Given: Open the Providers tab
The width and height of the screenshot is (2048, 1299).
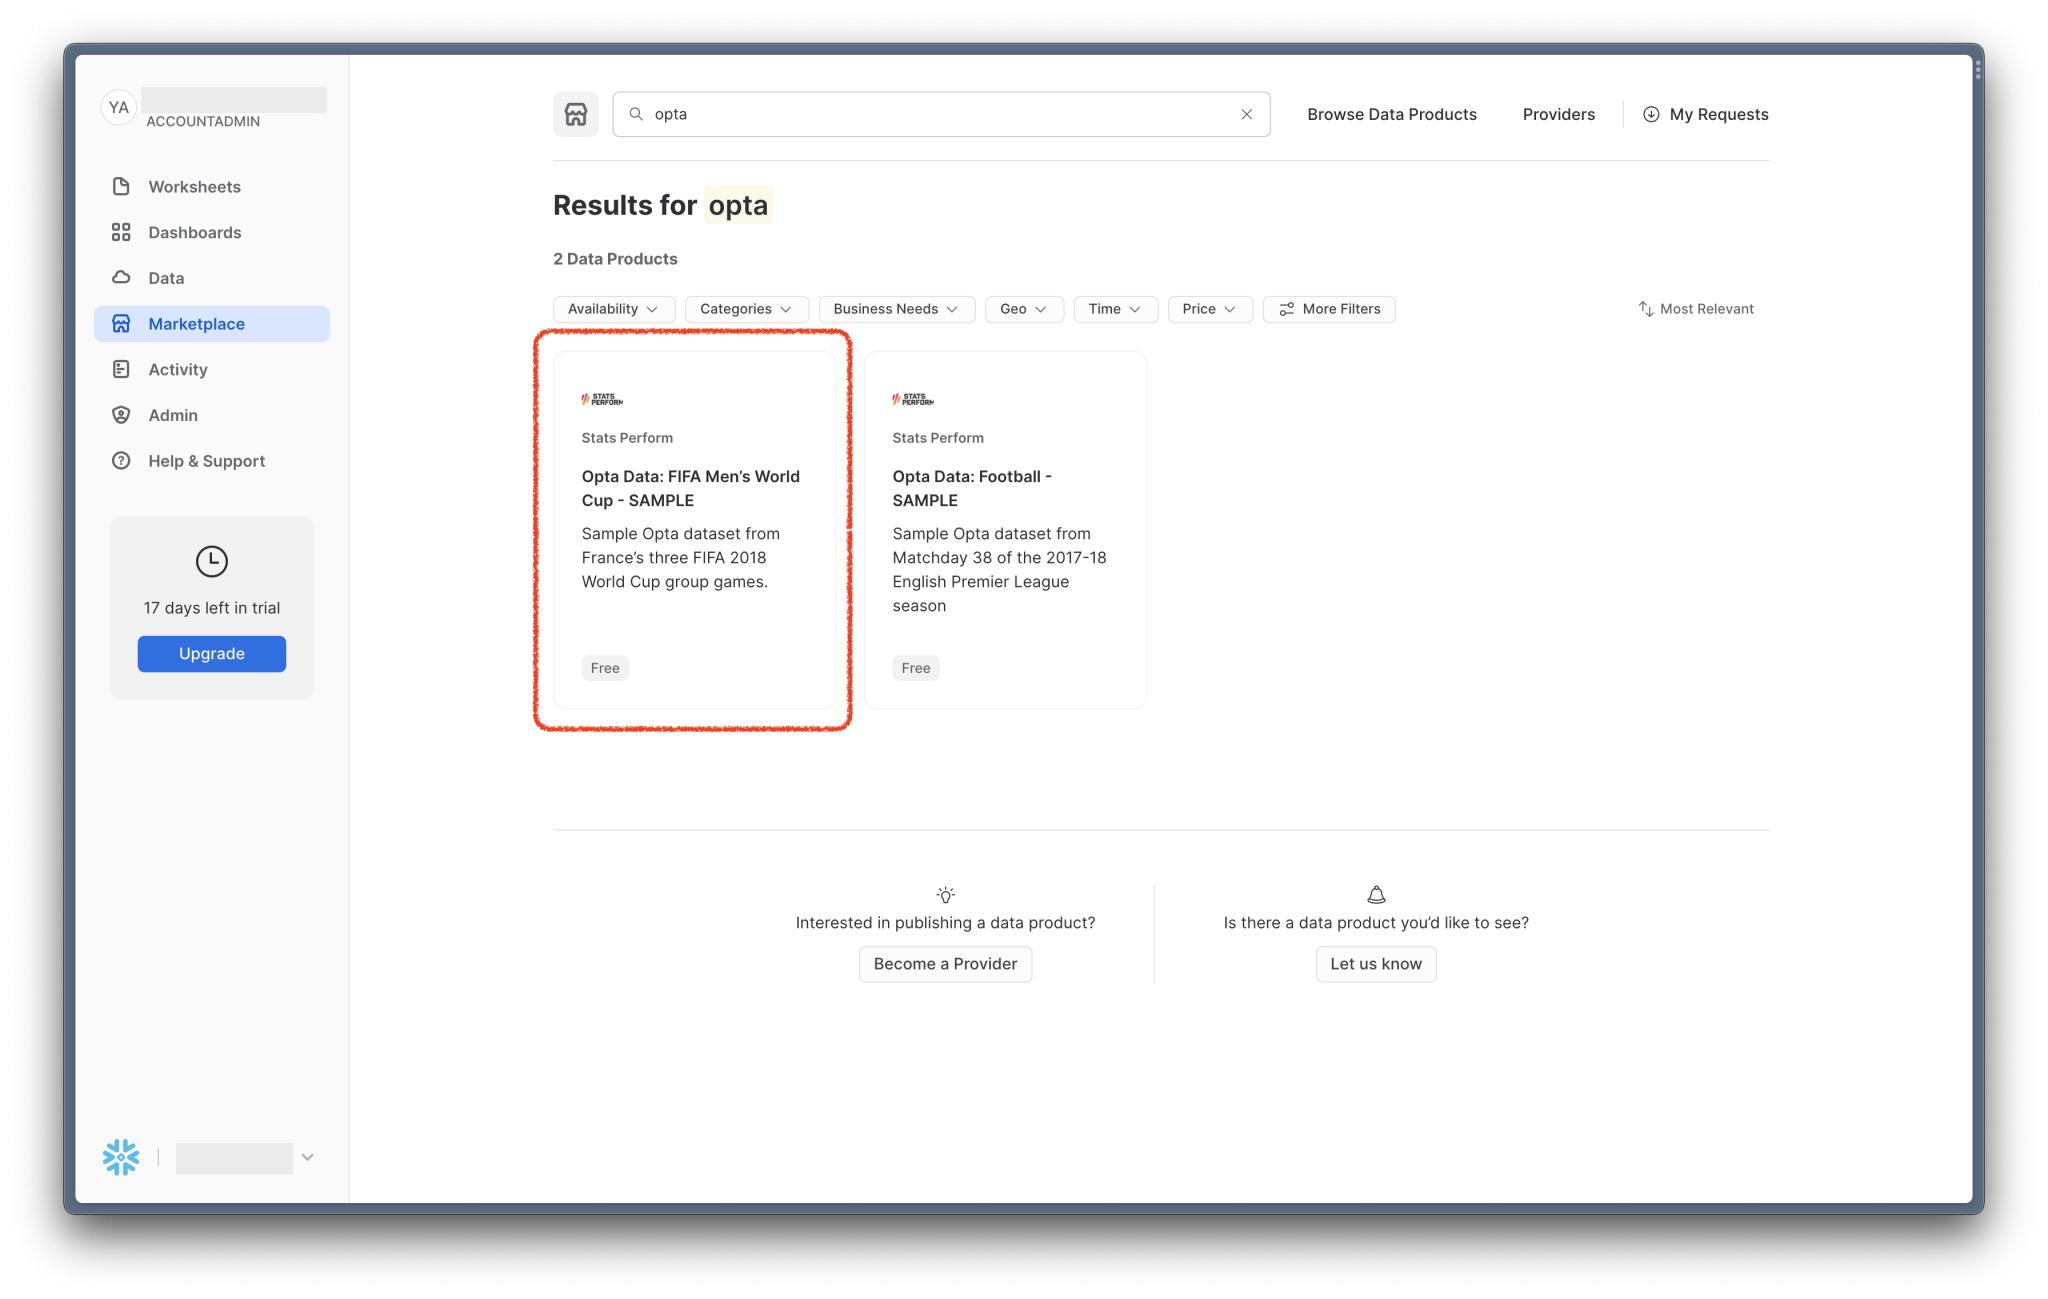Looking at the screenshot, I should (x=1558, y=114).
